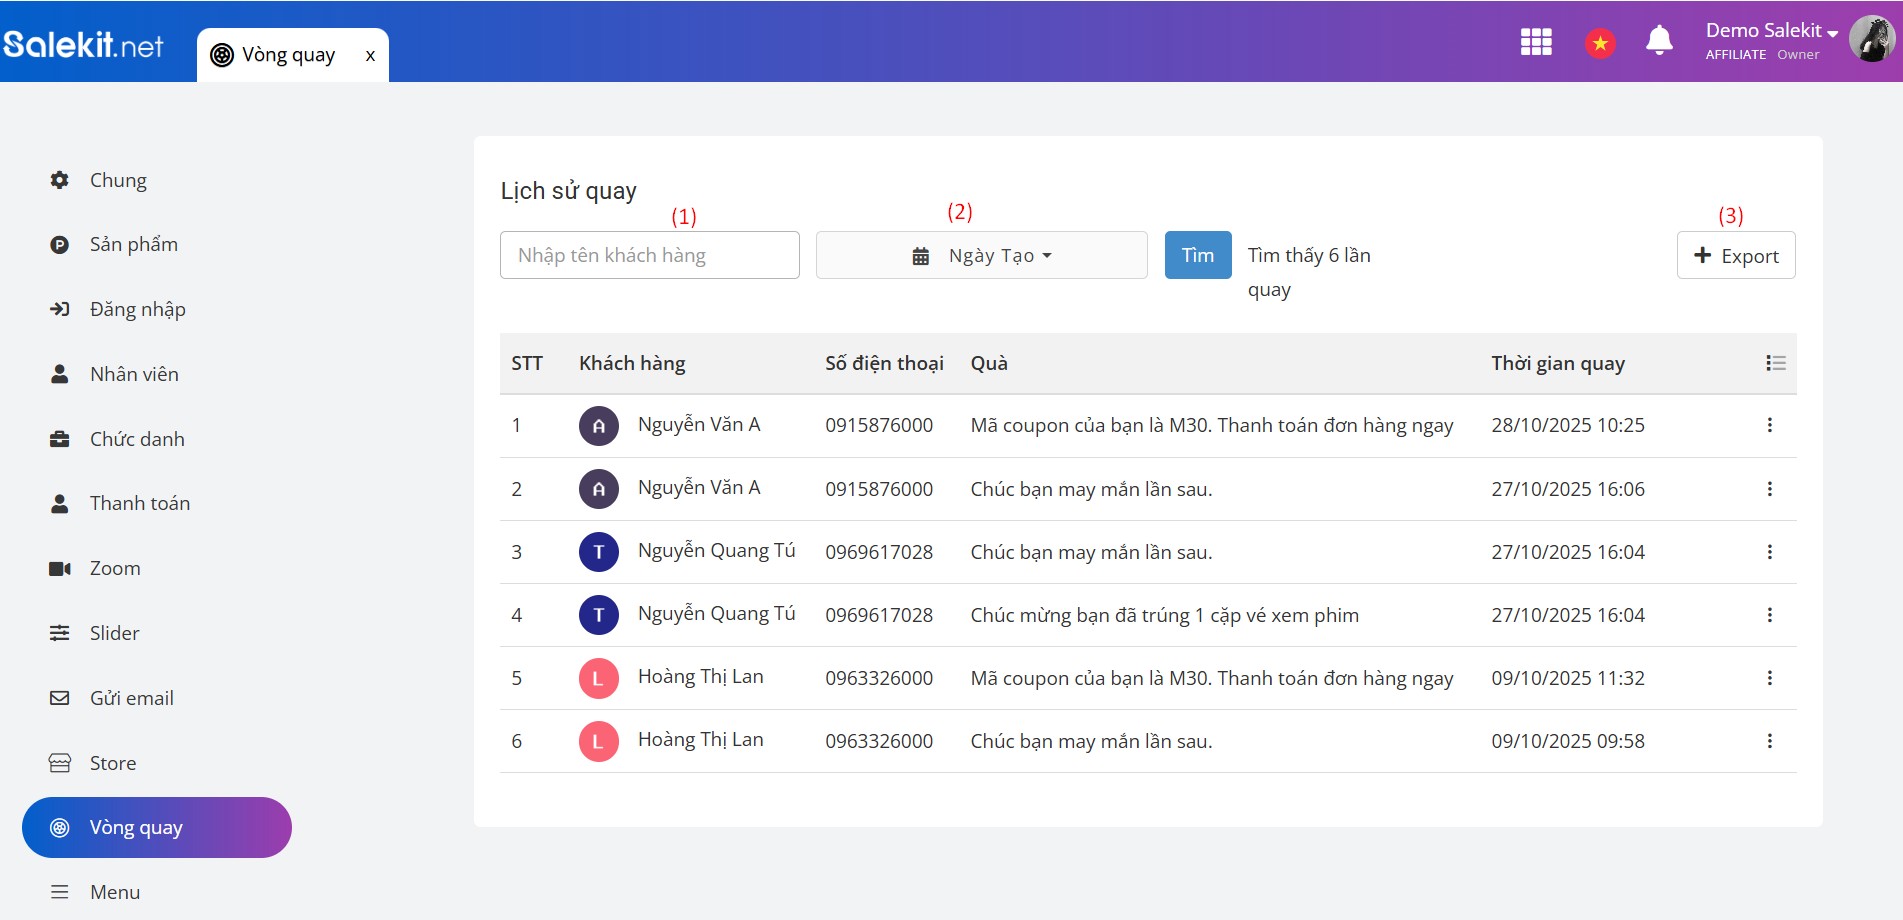Expand the Demo Salekit account dropdown
The height and width of the screenshot is (920, 1903).
1771,31
